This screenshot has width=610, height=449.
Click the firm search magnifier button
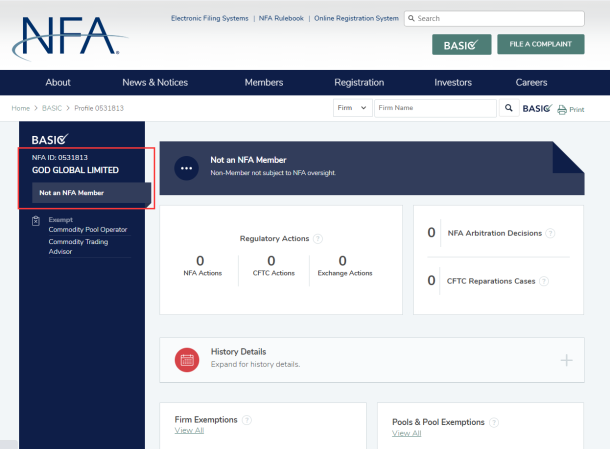(508, 108)
